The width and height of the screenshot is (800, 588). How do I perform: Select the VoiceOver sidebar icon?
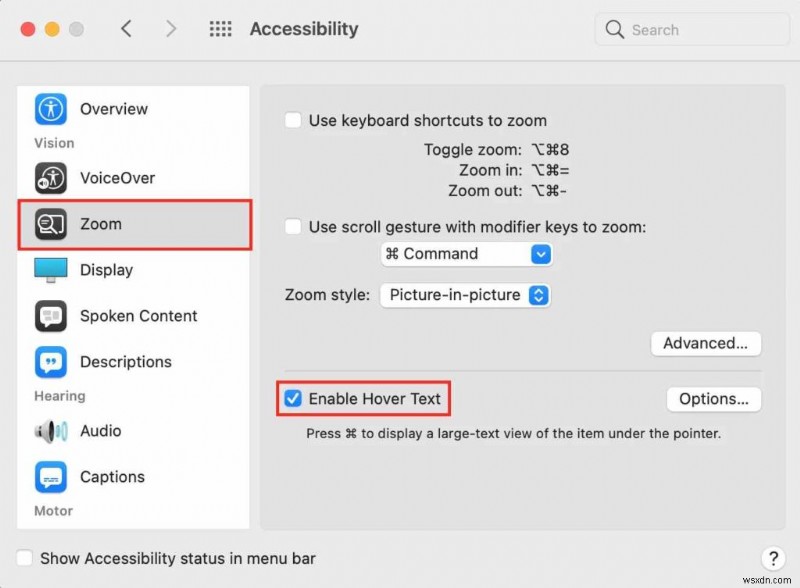[50, 178]
